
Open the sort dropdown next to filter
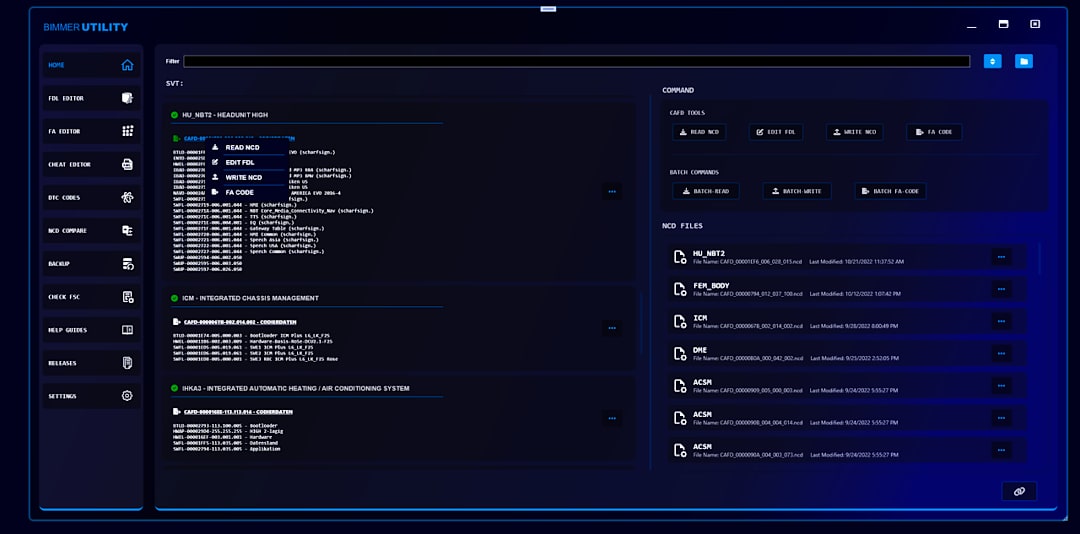[992, 61]
